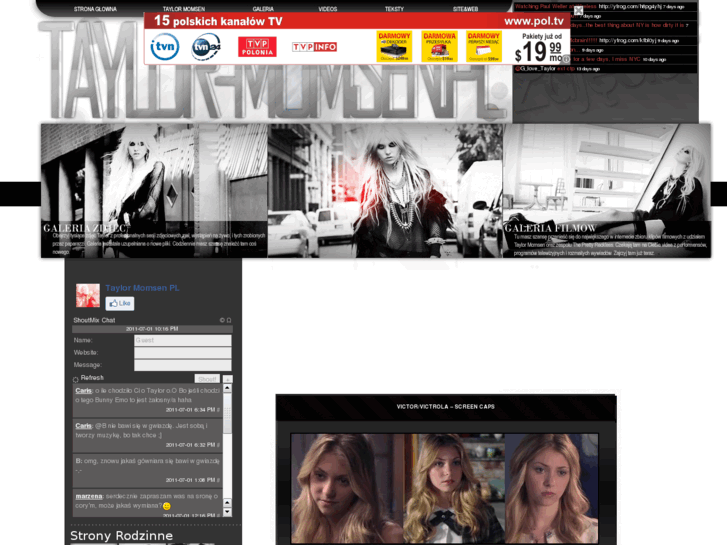Click the Darmowy Dekoder yellow tile
The height and width of the screenshot is (545, 727).
tap(394, 46)
